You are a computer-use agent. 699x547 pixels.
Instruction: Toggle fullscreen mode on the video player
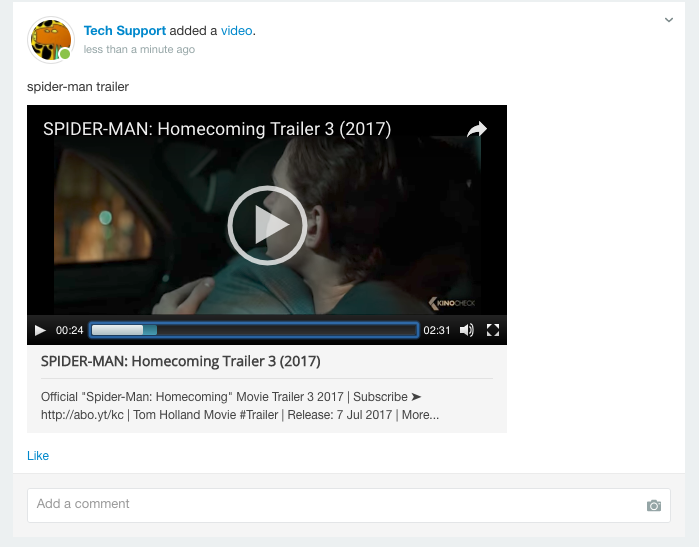pyautogui.click(x=493, y=330)
